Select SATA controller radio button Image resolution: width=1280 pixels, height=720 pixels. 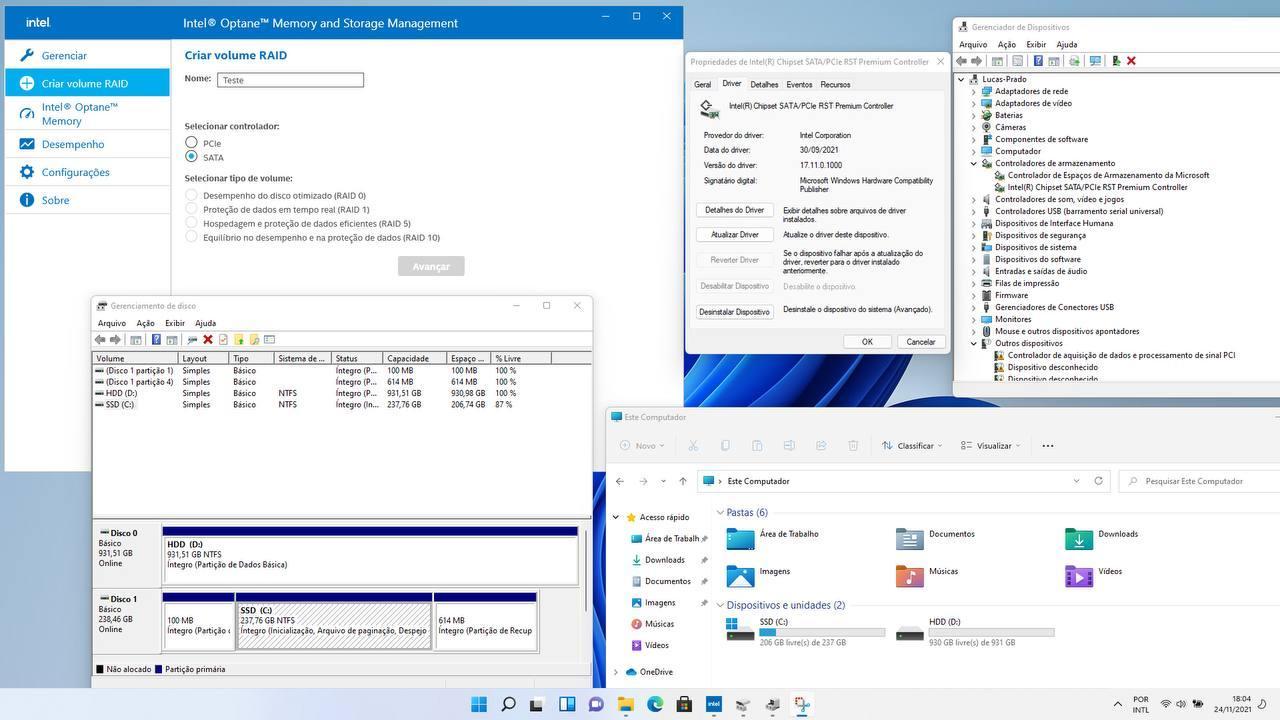point(191,157)
